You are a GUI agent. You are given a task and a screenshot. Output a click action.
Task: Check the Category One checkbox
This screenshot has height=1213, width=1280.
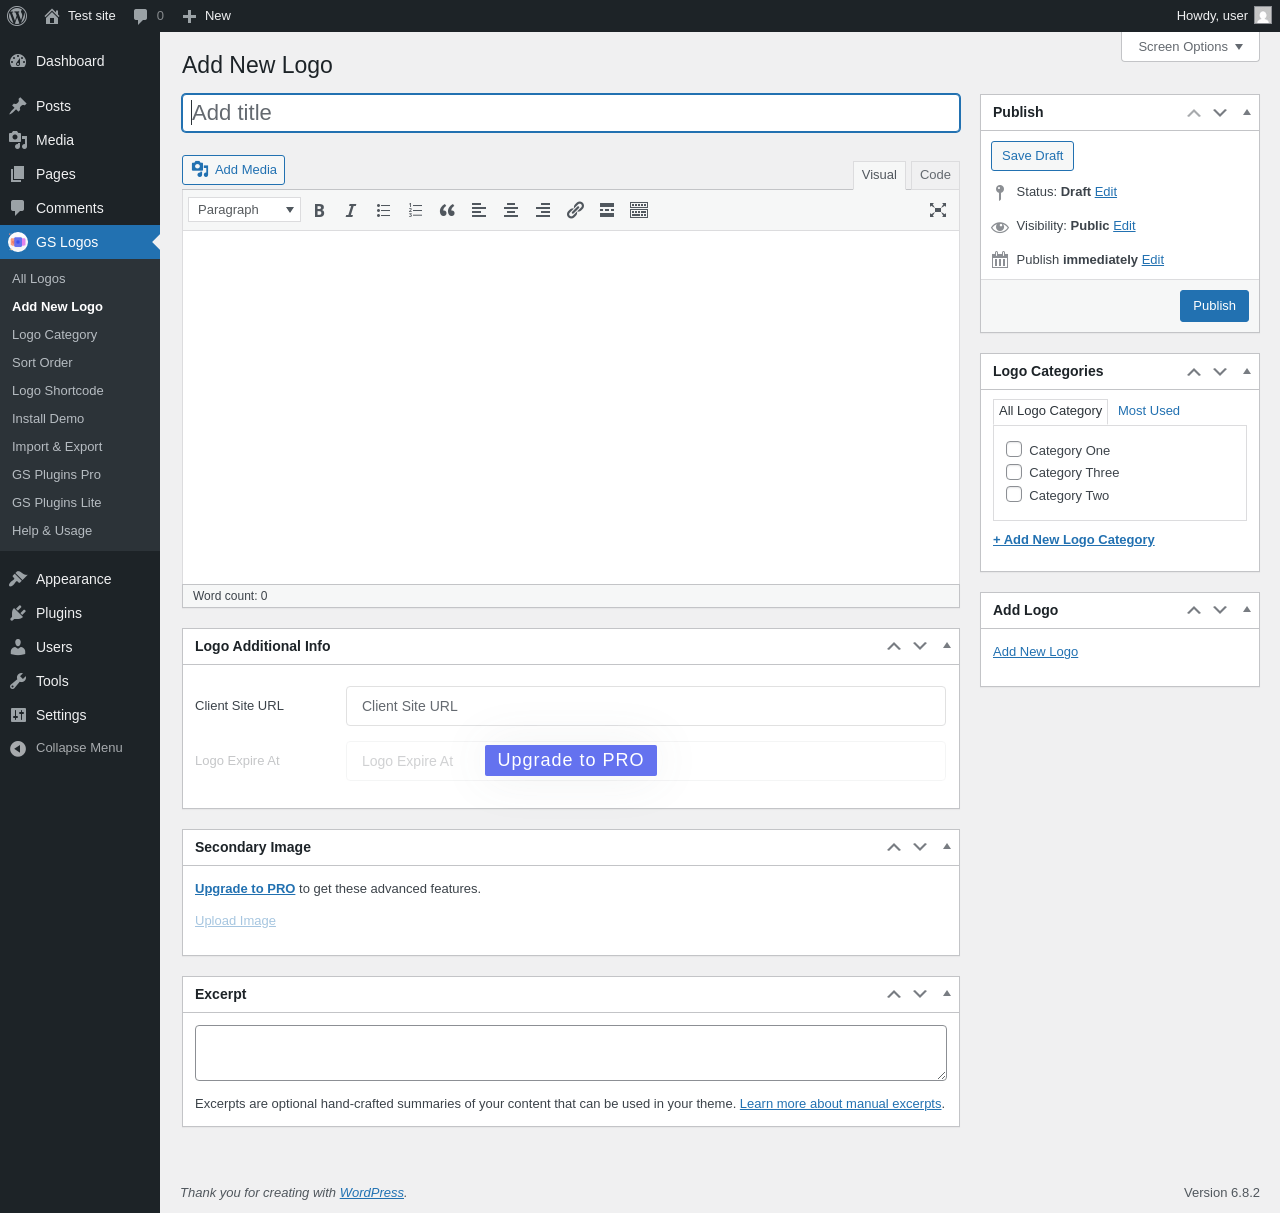(x=1014, y=449)
